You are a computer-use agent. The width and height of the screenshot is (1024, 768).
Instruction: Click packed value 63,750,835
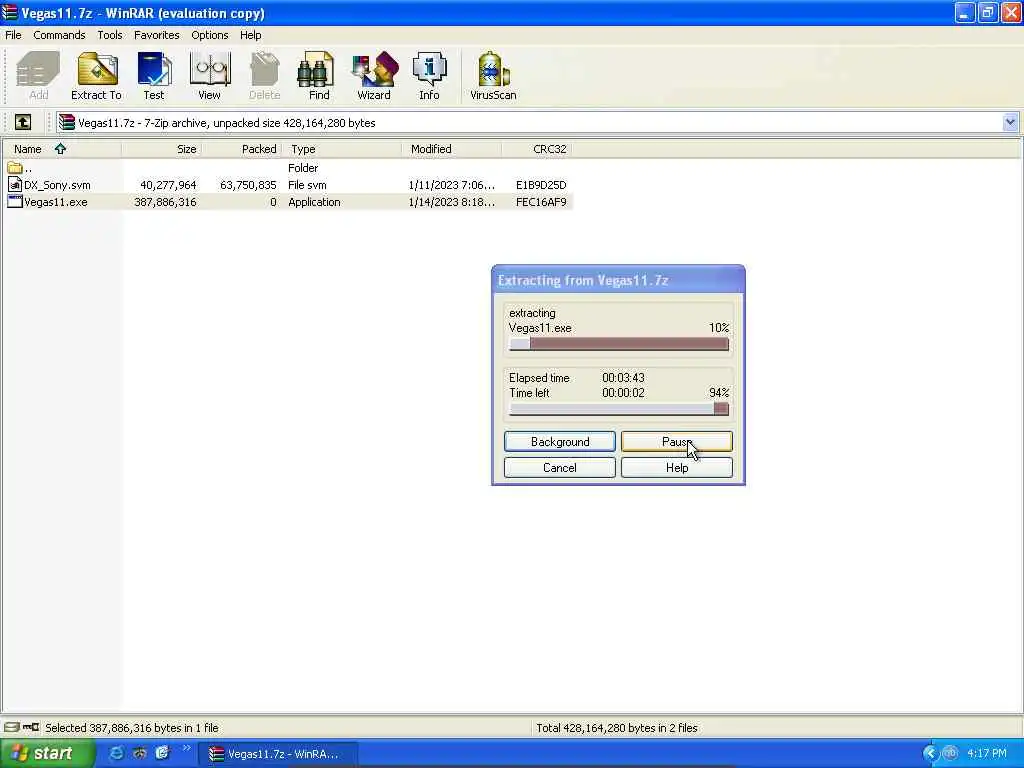pyautogui.click(x=248, y=185)
